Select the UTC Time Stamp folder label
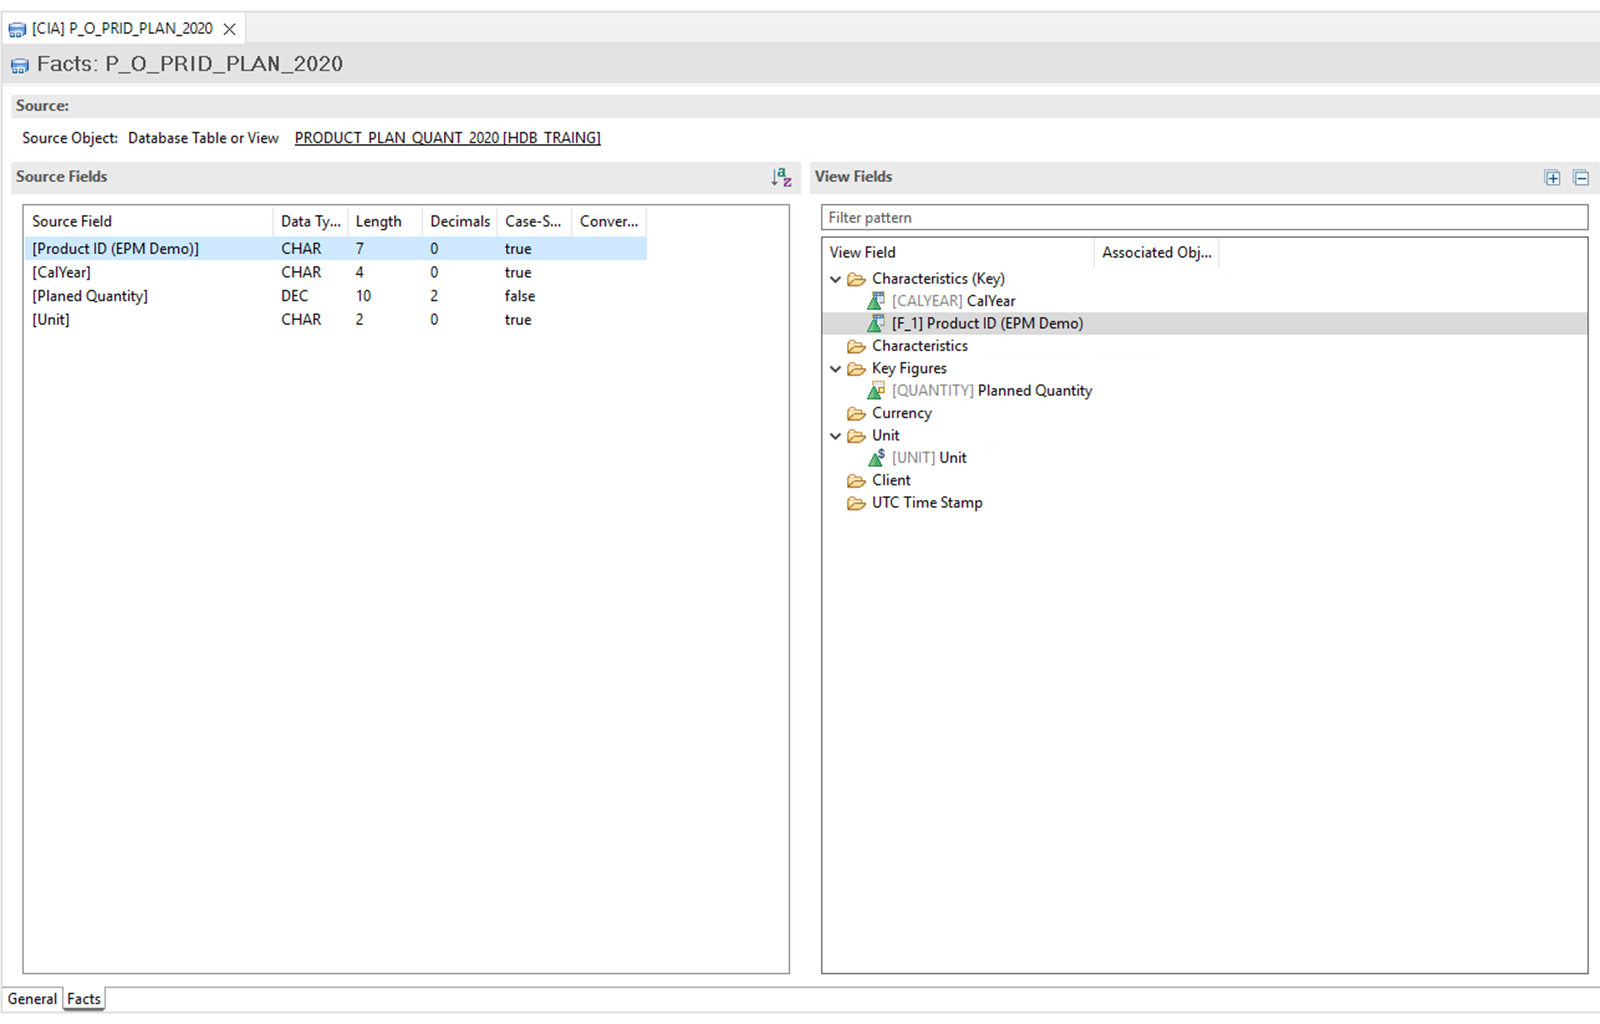Viewport: 1600px width, 1024px height. pos(927,503)
